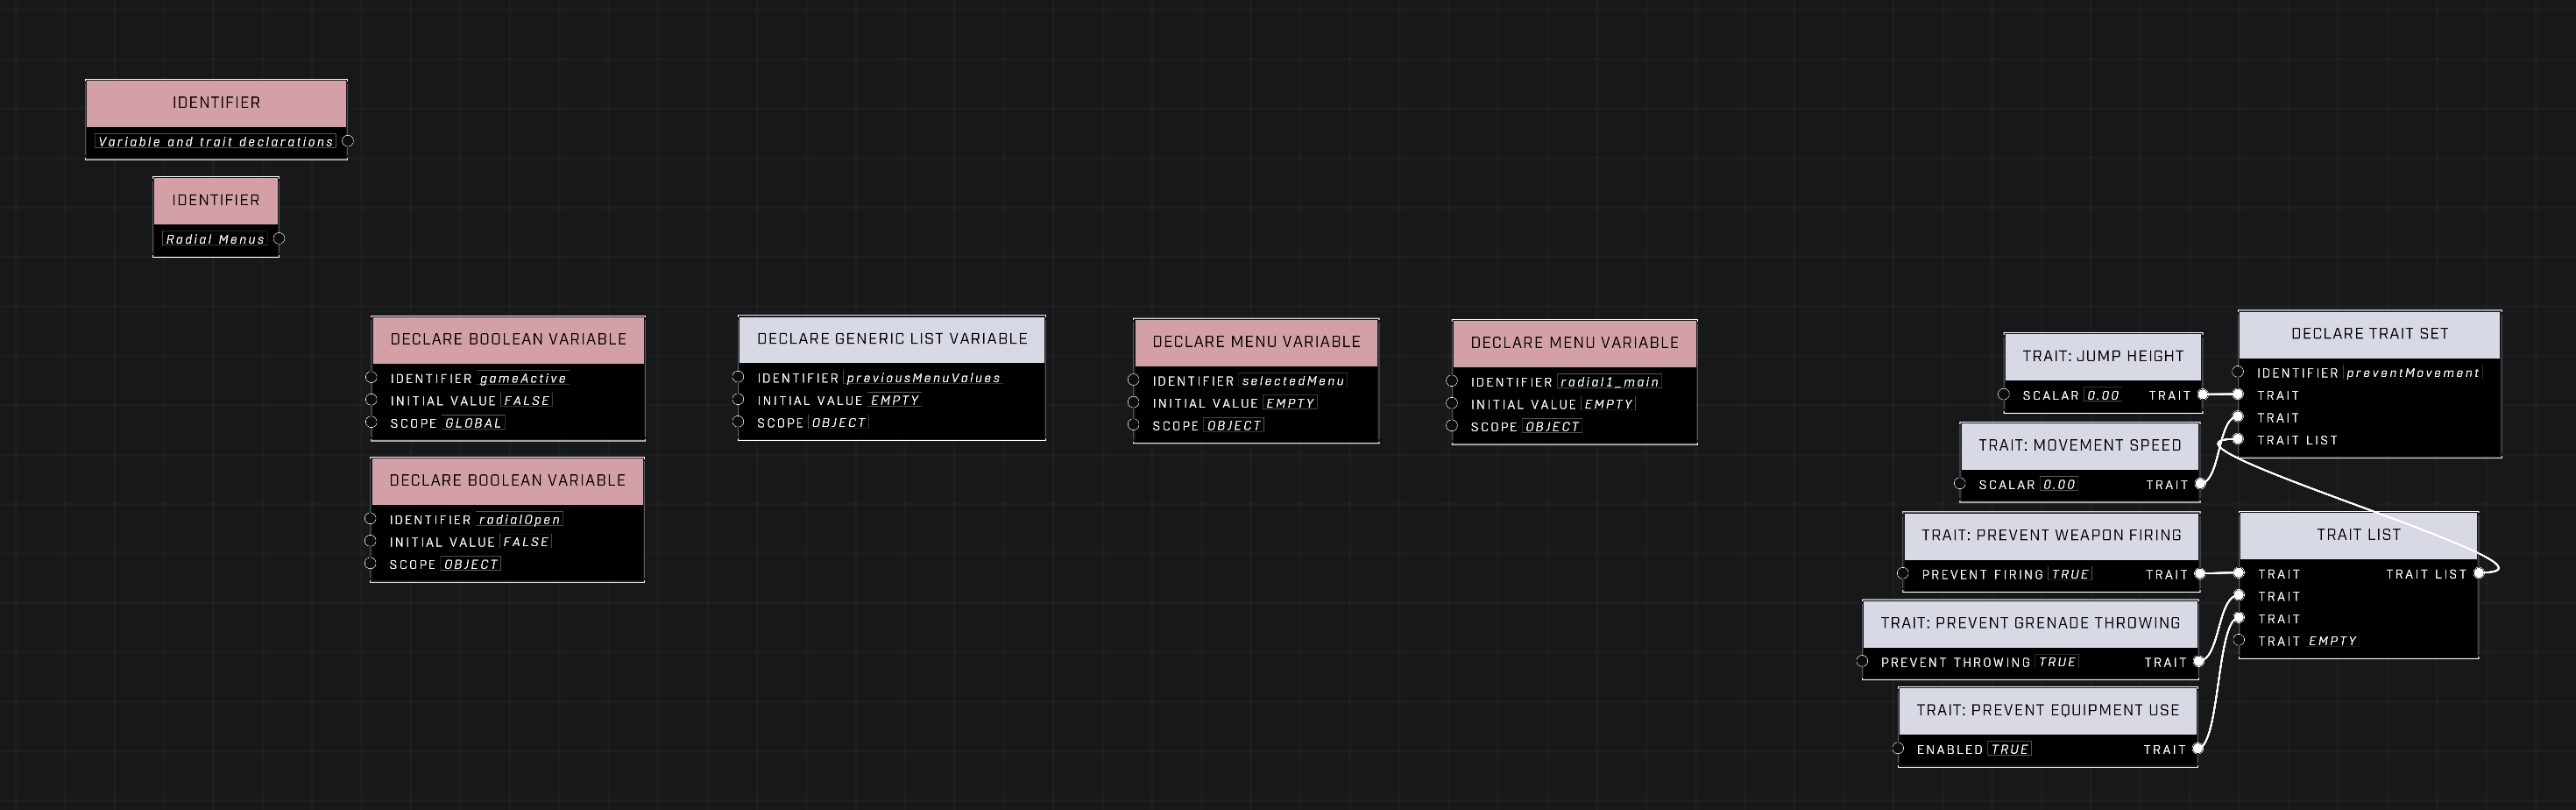Click the Prevent Equipment Use trait output pin
The width and height of the screenshot is (2576, 810).
click(x=2197, y=749)
